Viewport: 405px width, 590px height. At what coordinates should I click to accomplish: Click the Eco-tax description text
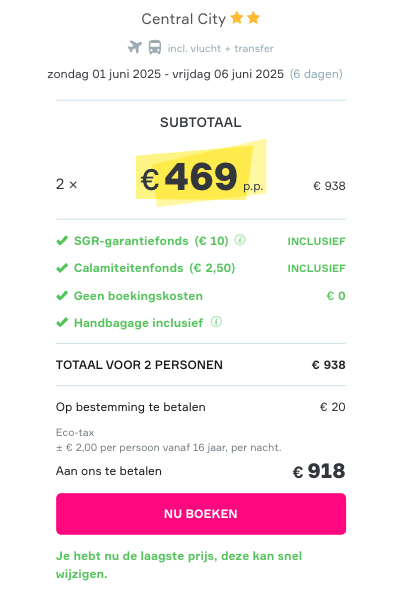[169, 440]
